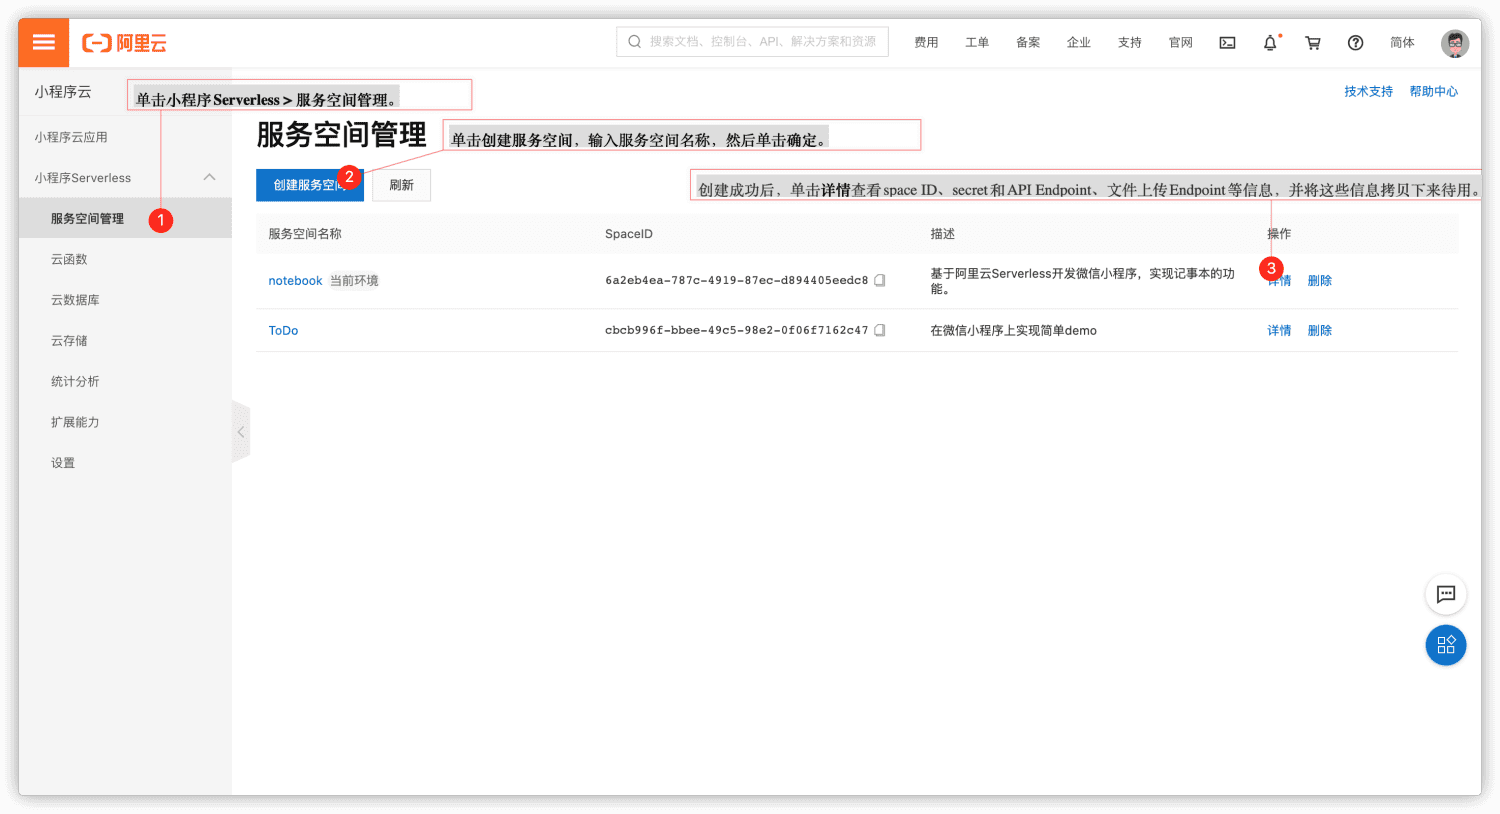Select 云函数 in the sidebar
This screenshot has width=1500, height=814.
point(69,259)
